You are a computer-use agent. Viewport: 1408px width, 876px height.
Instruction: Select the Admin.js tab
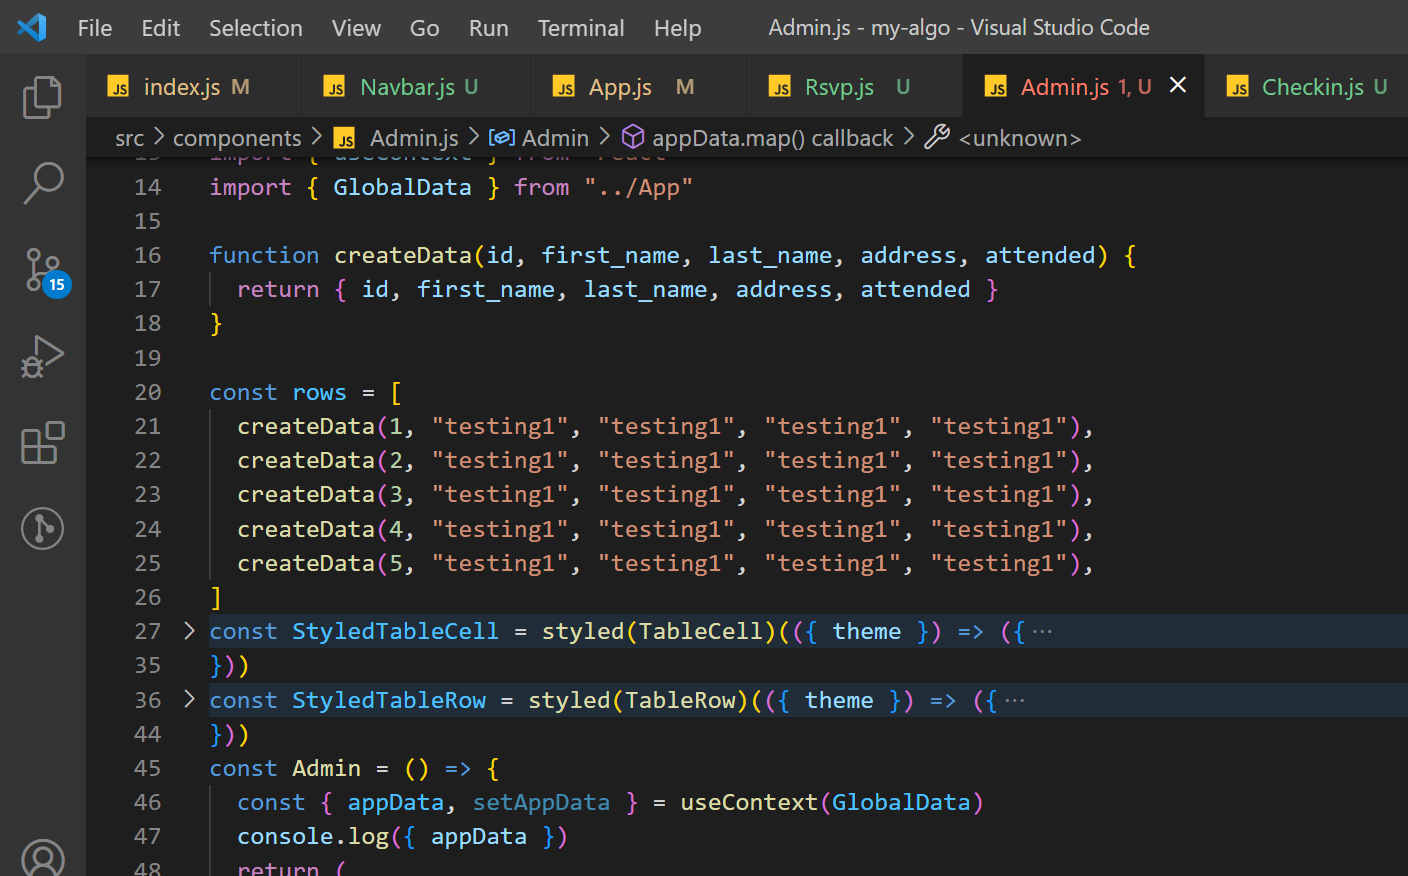click(x=1084, y=87)
